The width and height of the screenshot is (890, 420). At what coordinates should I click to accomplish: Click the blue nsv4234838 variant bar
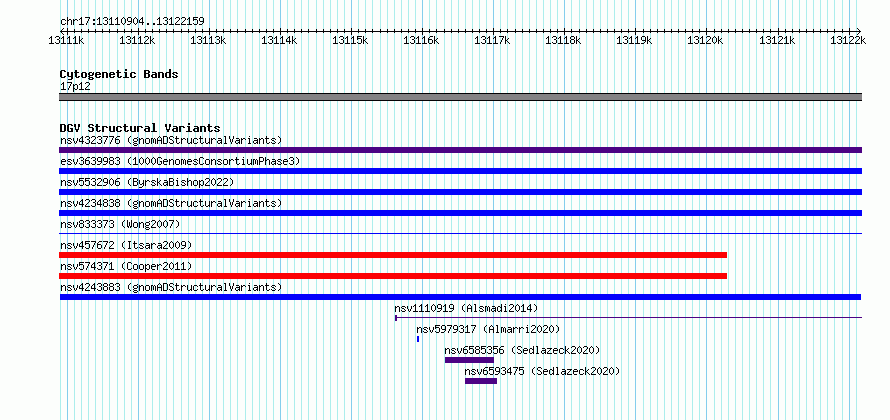(460, 213)
